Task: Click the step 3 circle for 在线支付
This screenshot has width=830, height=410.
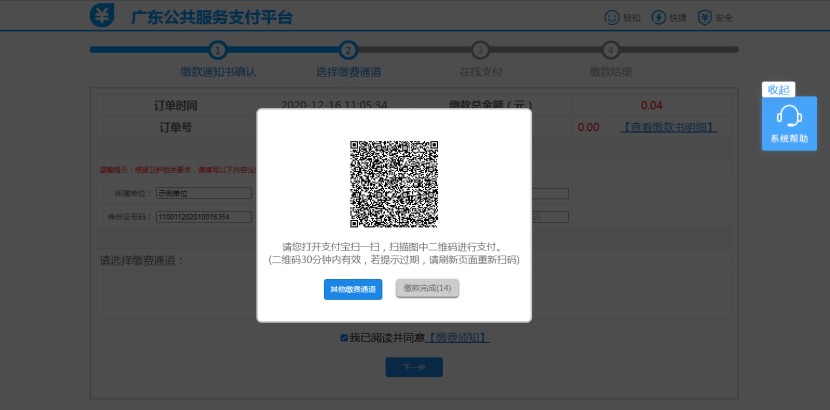Action: pos(480,49)
